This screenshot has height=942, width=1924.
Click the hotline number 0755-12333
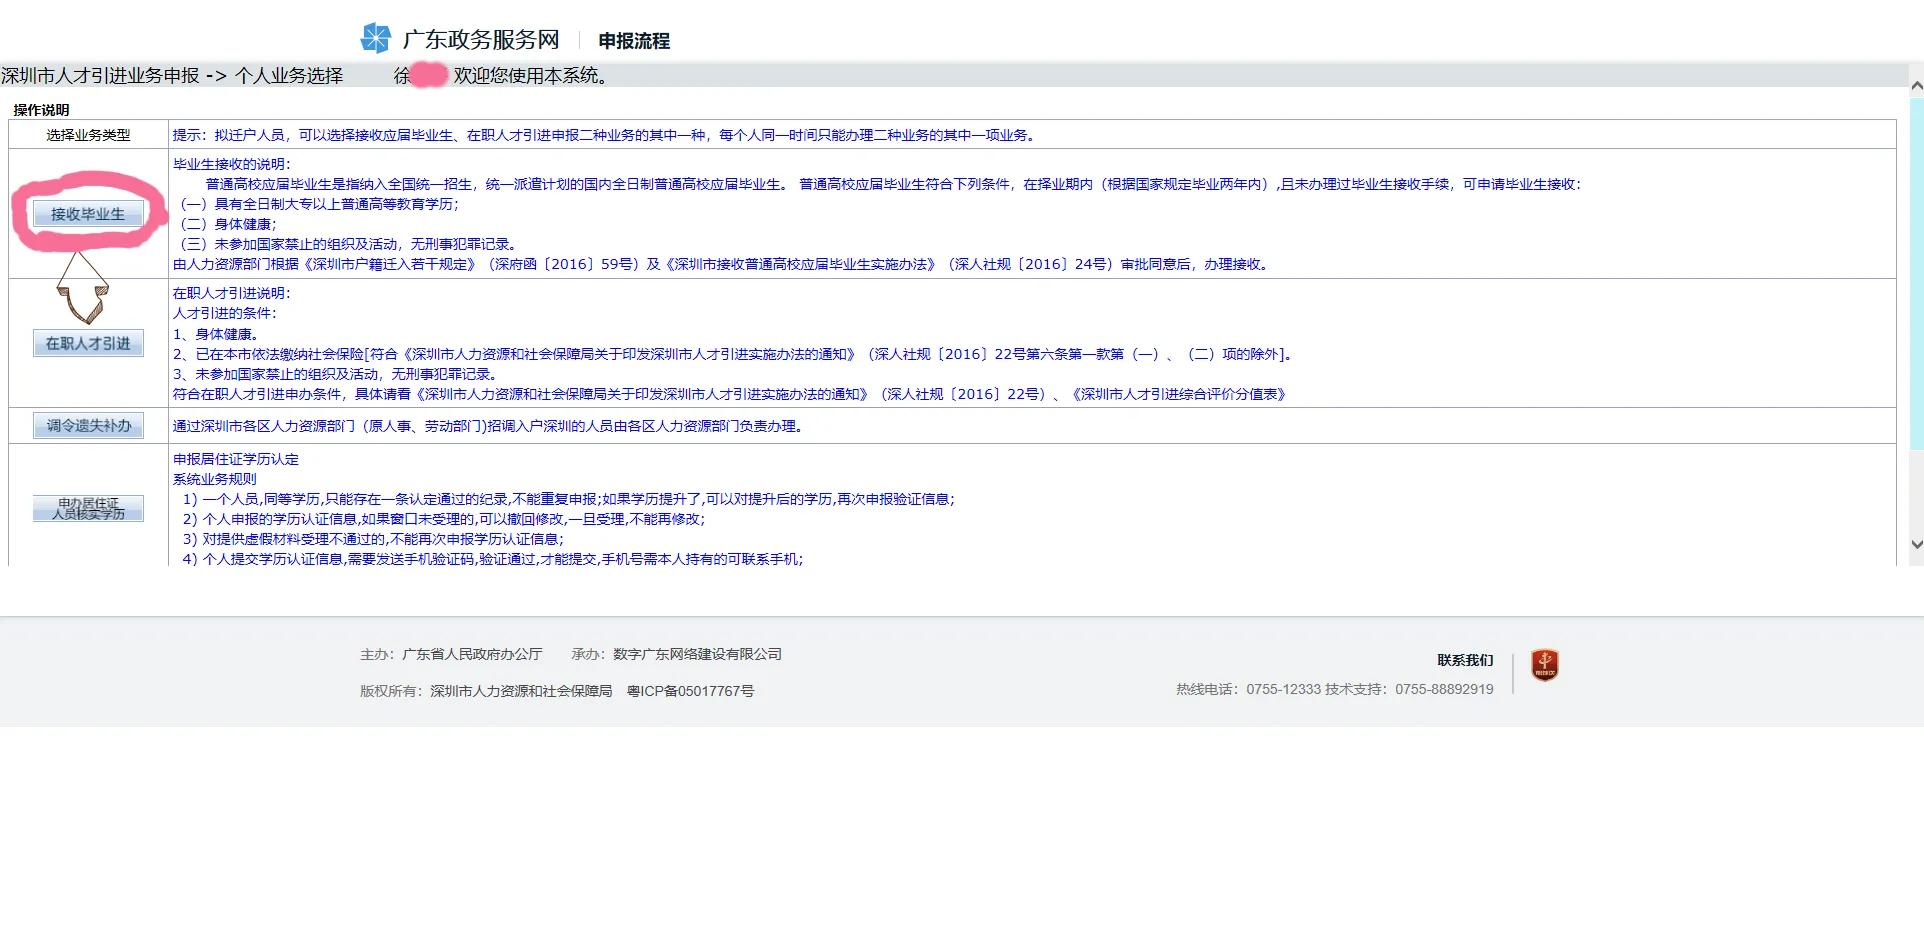point(1283,689)
